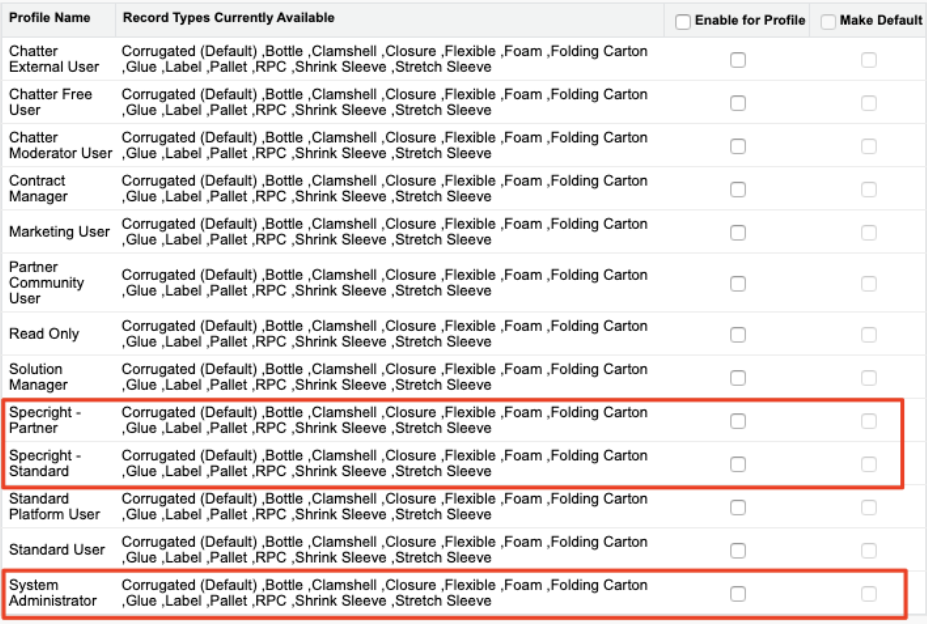927x624 pixels.
Task: Enable record type for Standard Platform User
Action: pyautogui.click(x=737, y=507)
